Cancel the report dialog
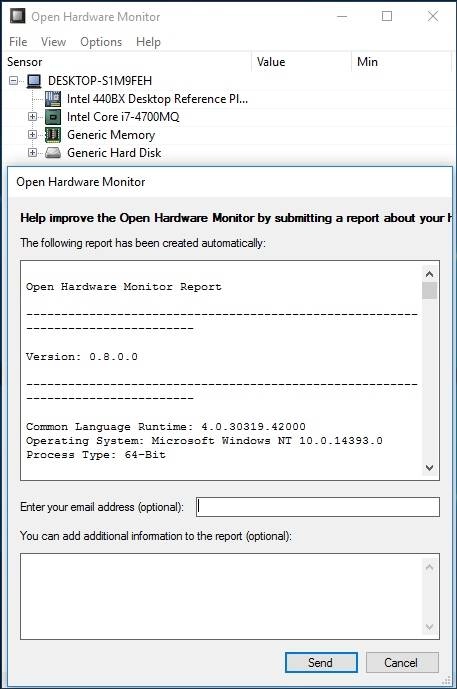457x689 pixels. click(x=402, y=662)
